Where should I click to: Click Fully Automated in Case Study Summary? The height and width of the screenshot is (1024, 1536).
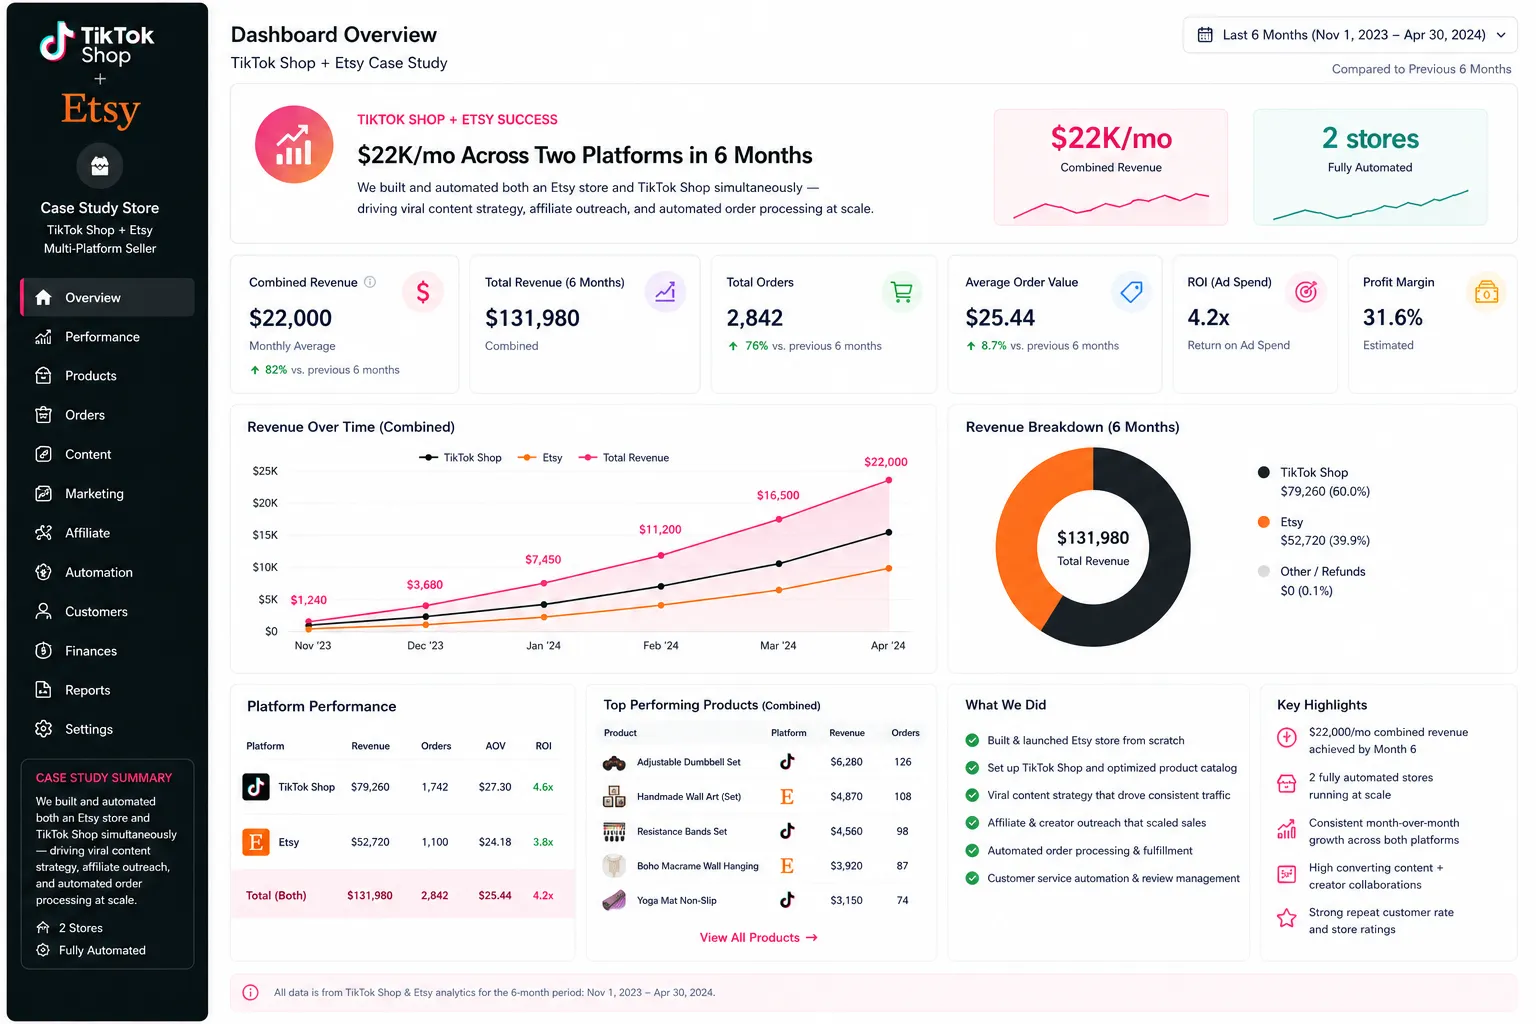pos(91,951)
